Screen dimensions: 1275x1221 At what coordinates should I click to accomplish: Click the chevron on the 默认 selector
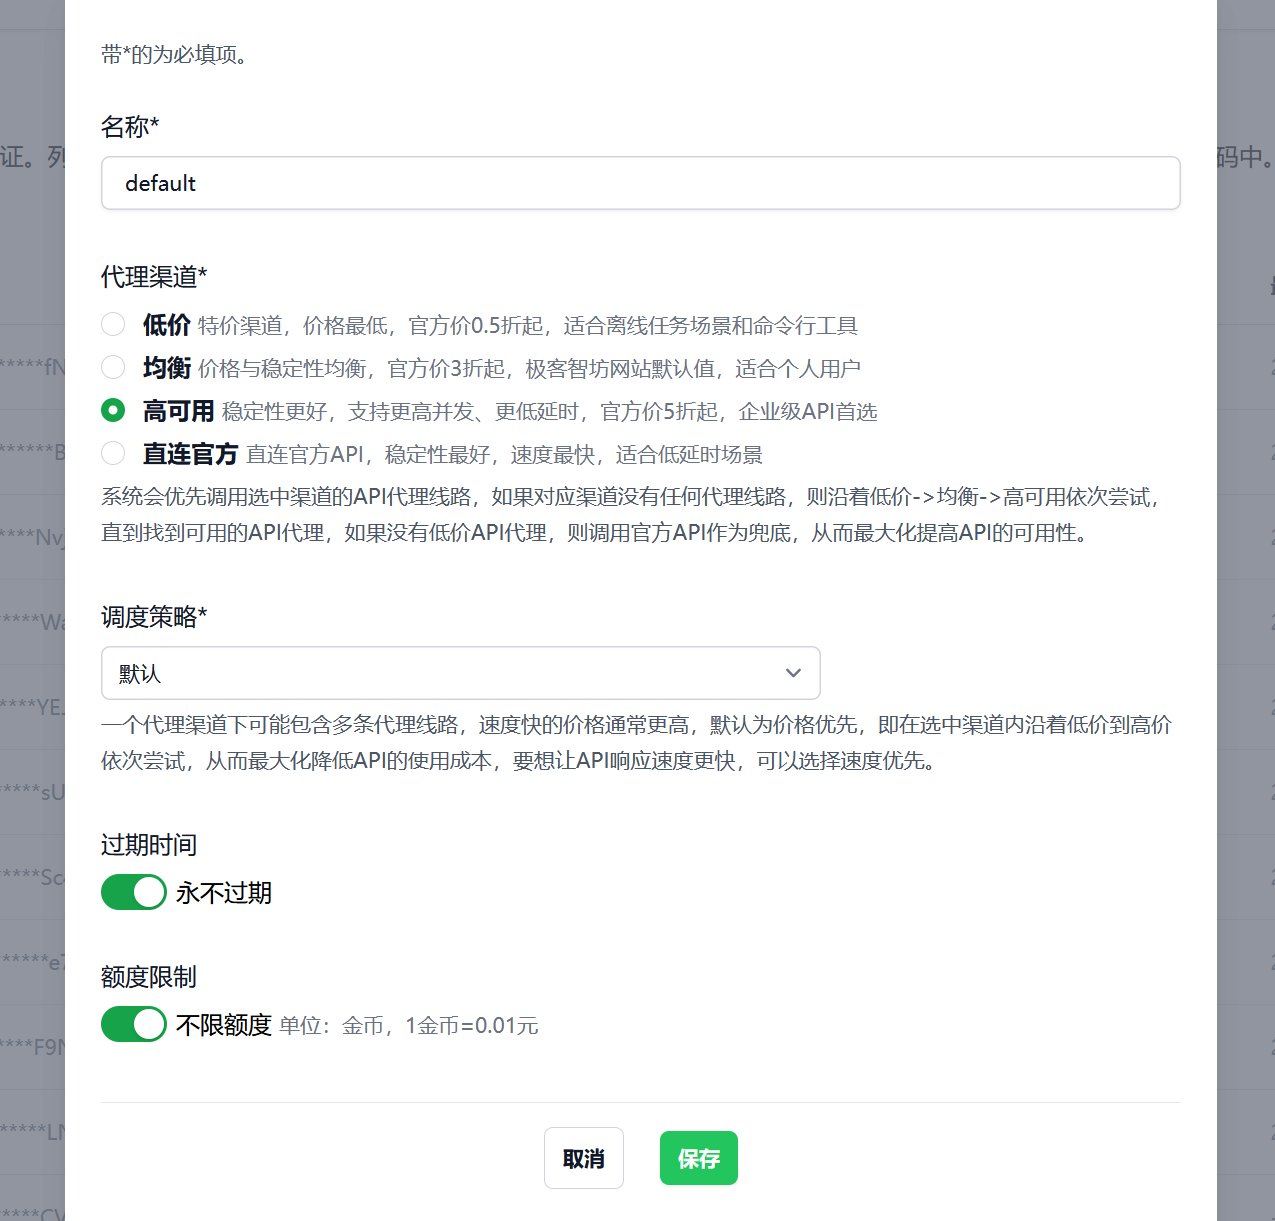[x=793, y=673]
